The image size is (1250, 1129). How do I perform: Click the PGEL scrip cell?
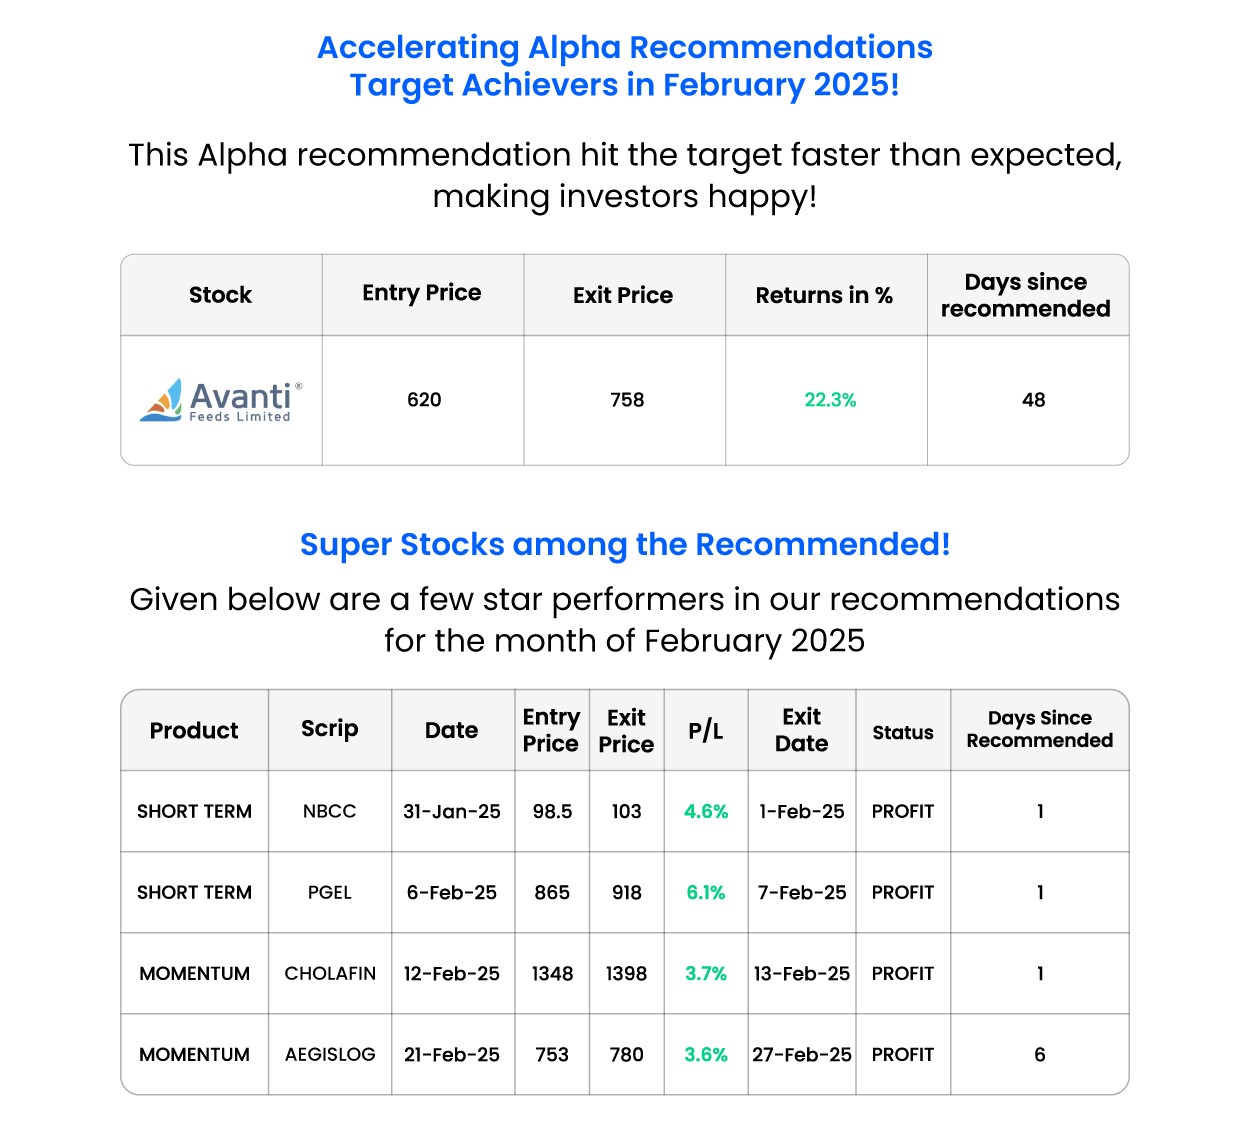click(329, 892)
